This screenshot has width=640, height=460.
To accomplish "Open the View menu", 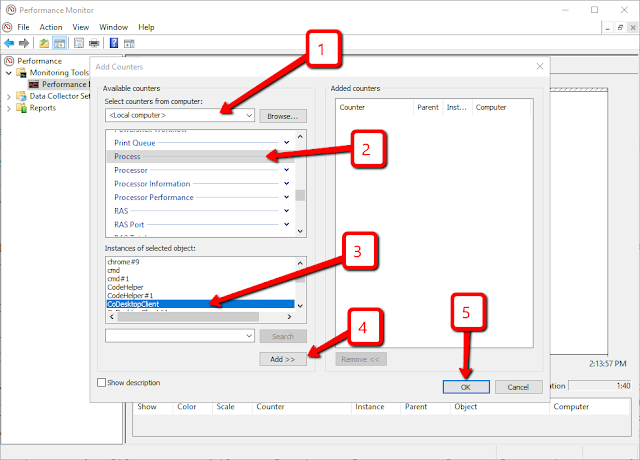I will (x=80, y=27).
